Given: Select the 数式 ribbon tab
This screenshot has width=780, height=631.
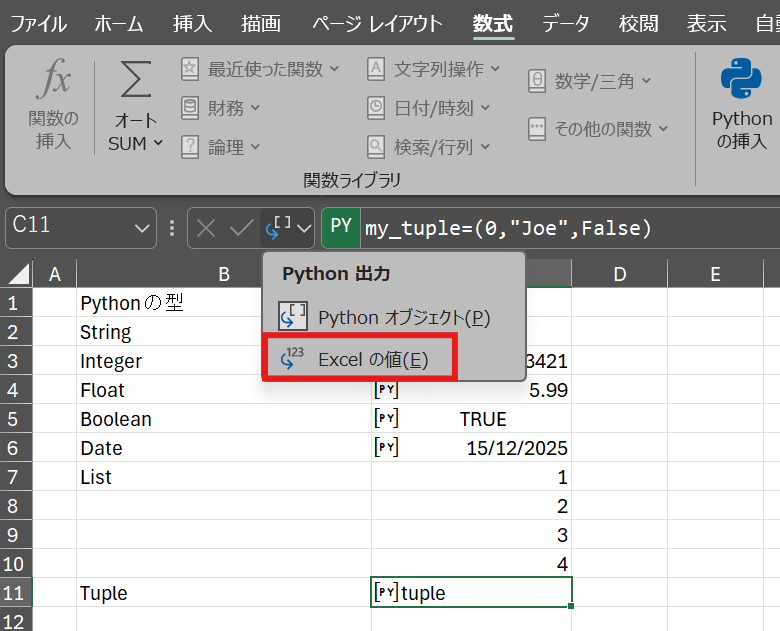Looking at the screenshot, I should 492,23.
